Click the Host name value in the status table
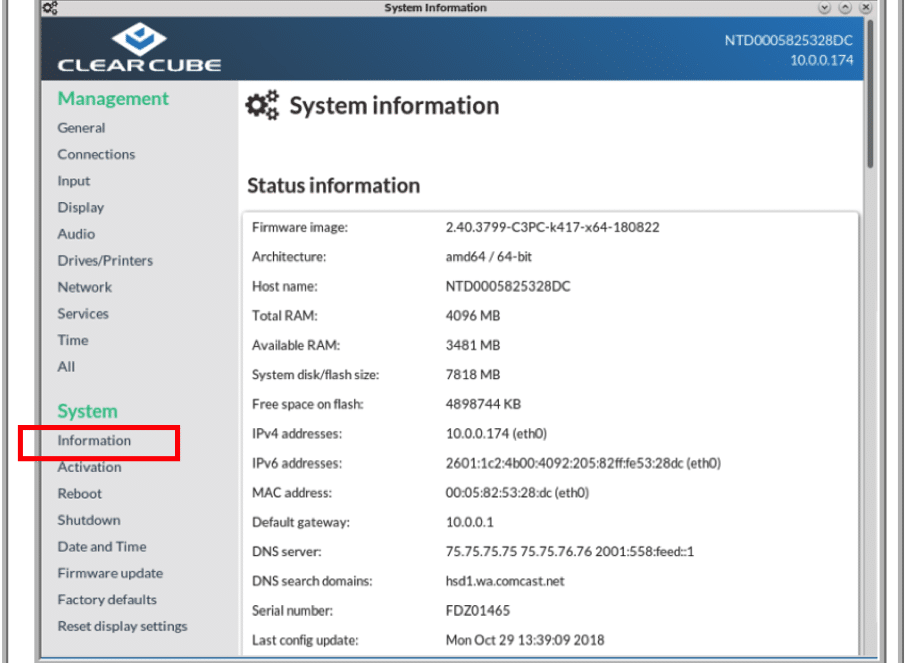Viewport: 905px width, 663px height. click(x=508, y=286)
